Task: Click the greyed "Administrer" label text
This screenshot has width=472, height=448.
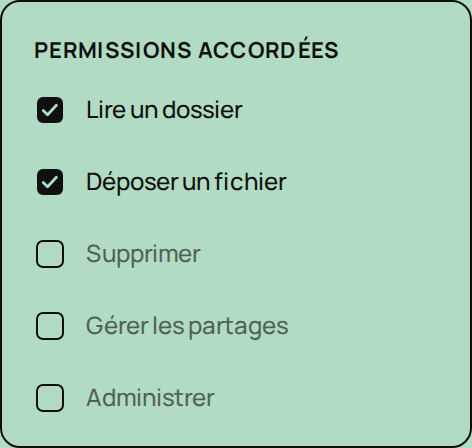Action: [150, 398]
